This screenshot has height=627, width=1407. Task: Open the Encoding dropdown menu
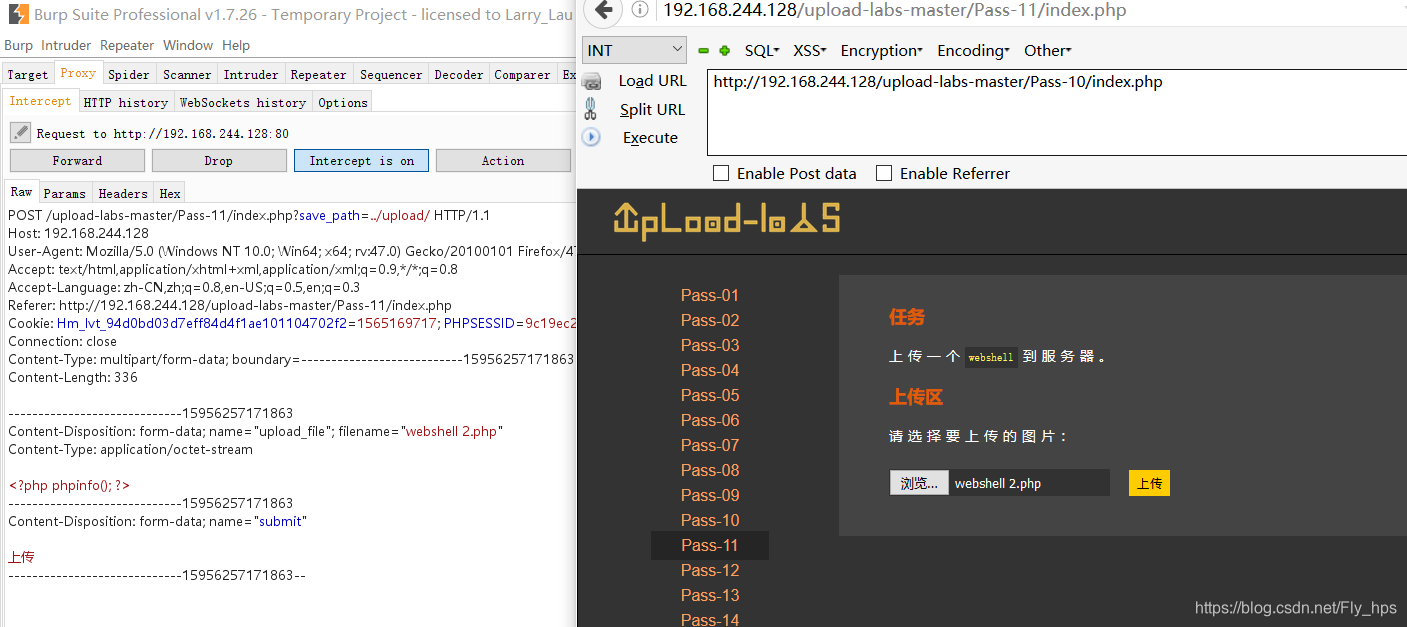(x=973, y=50)
